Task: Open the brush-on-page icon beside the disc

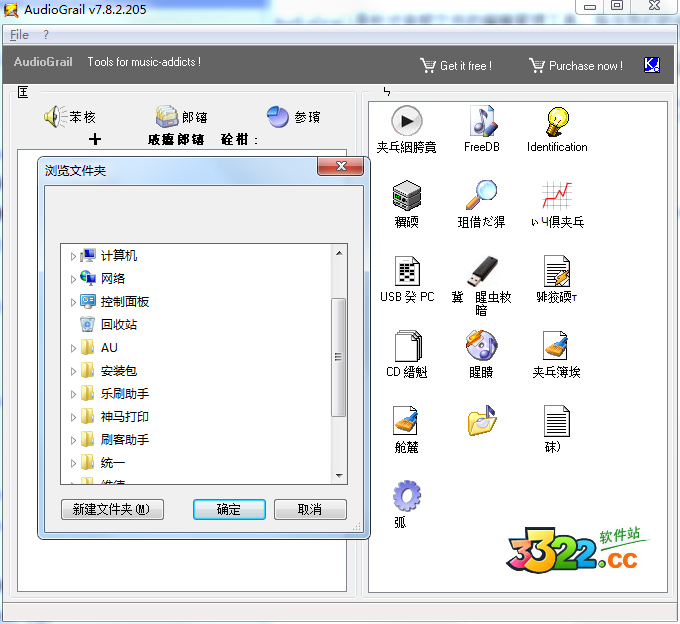Action: (x=556, y=346)
